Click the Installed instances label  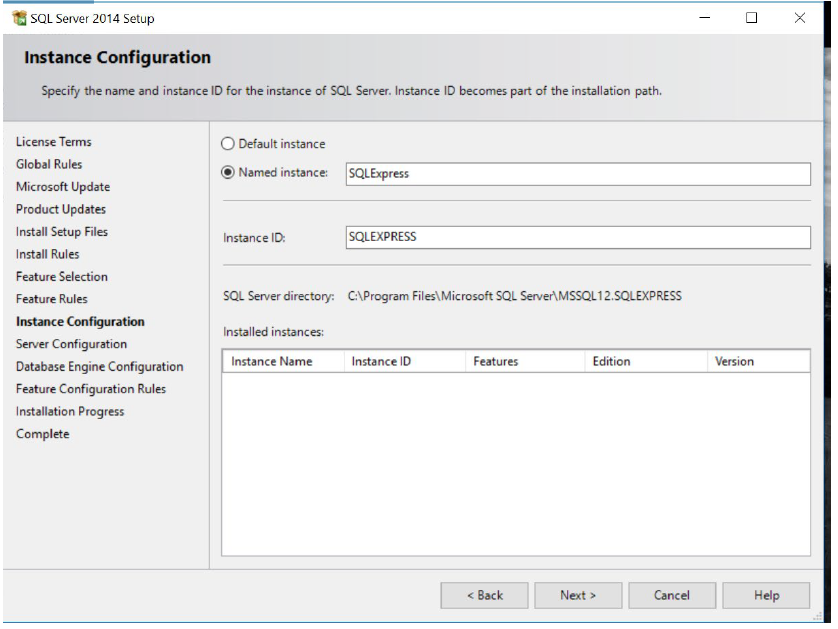[x=273, y=332]
